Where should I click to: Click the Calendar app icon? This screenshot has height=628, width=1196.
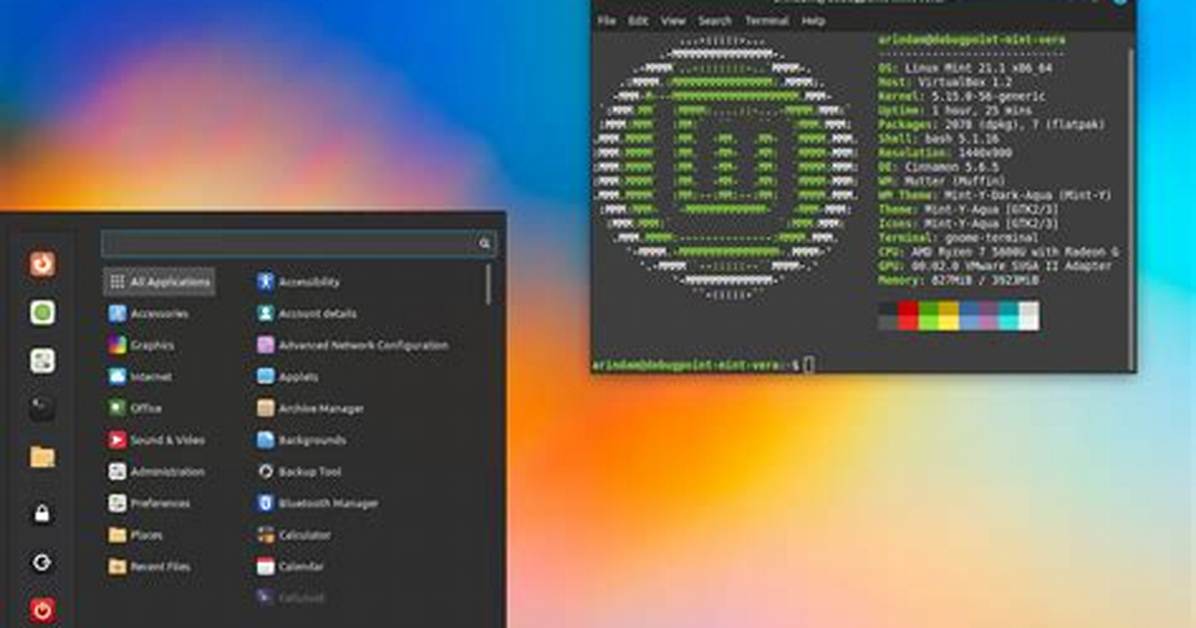pos(265,566)
